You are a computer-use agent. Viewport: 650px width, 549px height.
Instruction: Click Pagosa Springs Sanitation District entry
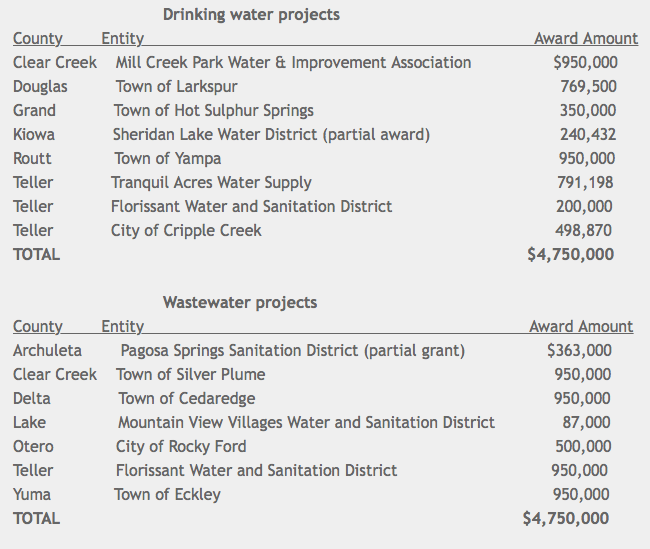[x=292, y=351]
